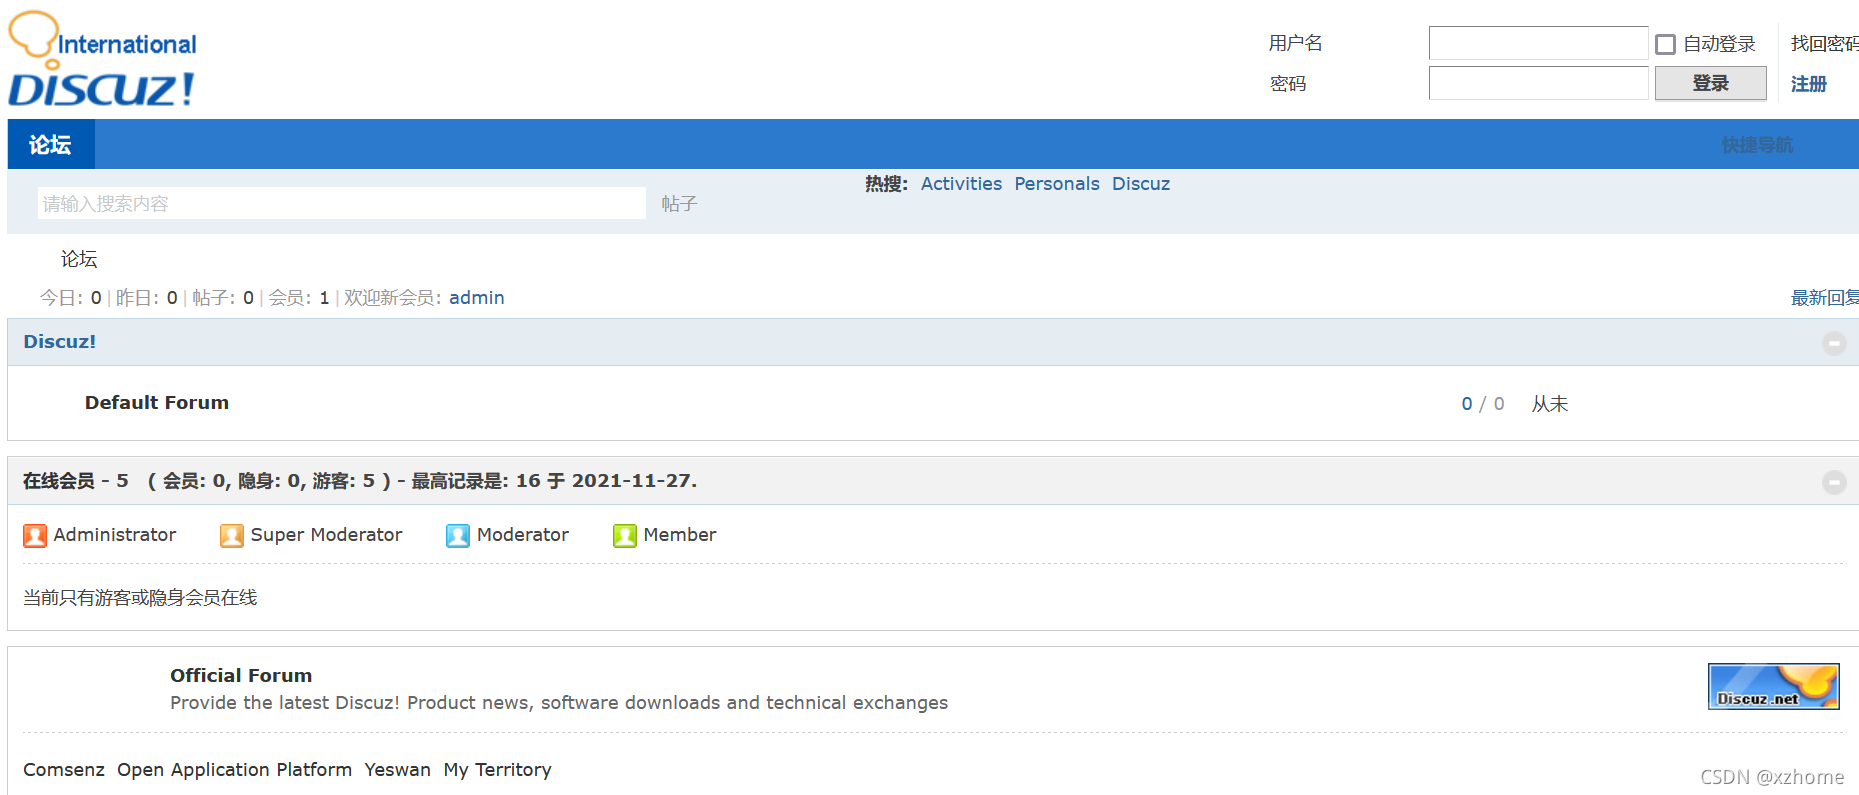
Task: Open the Discuz! category heading
Action: pyautogui.click(x=60, y=342)
